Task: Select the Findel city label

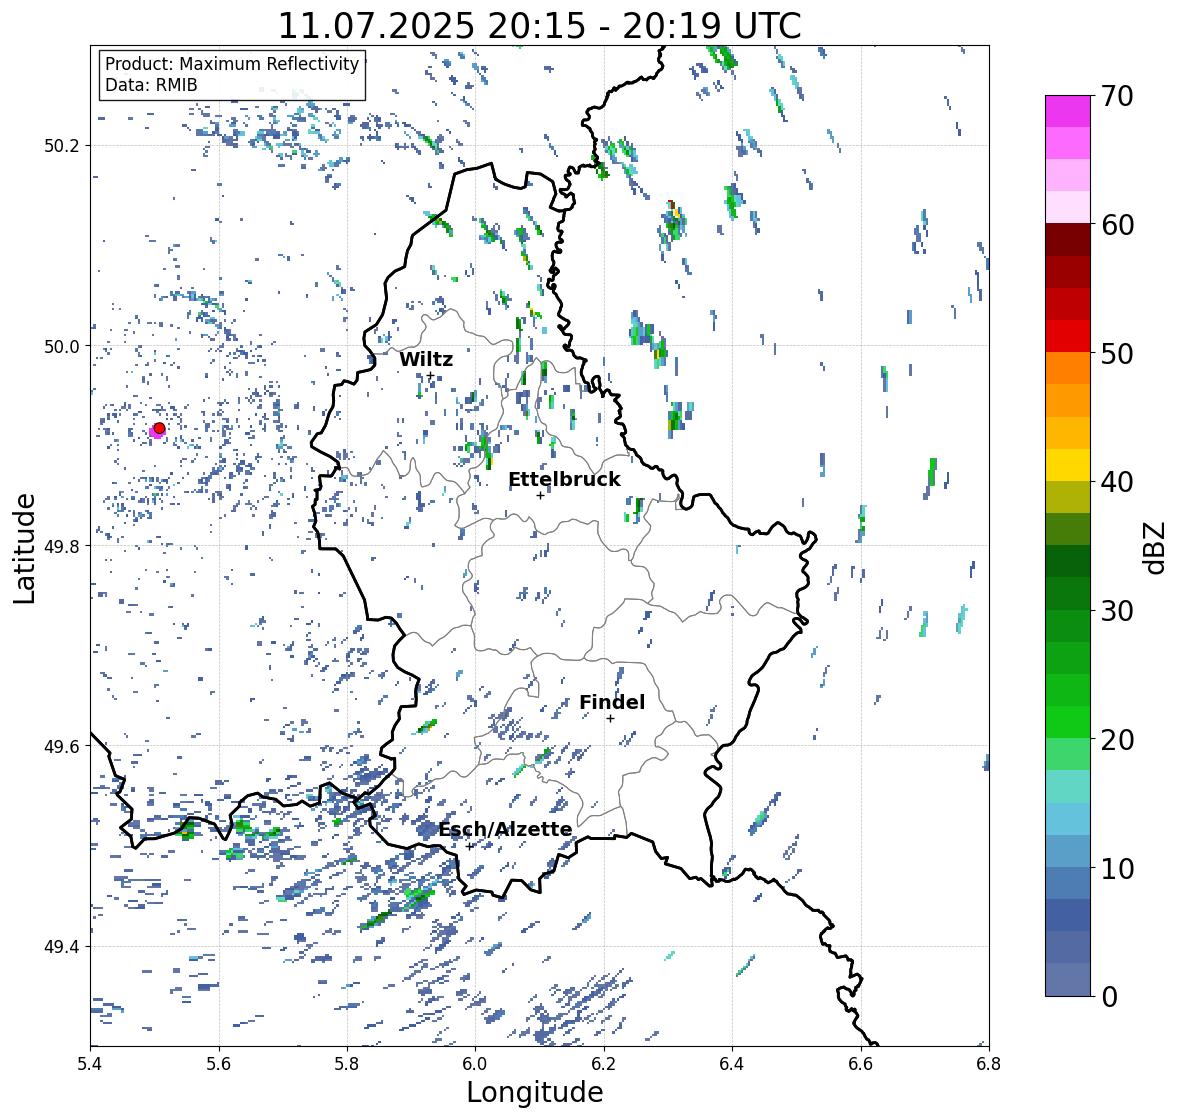Action: pos(612,702)
